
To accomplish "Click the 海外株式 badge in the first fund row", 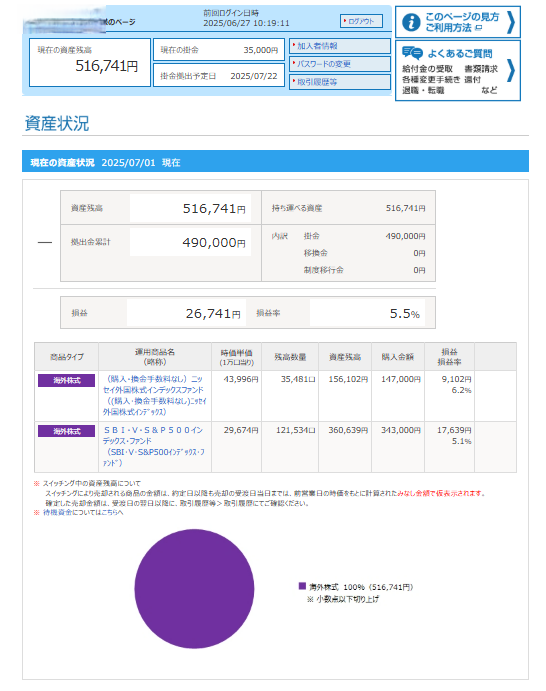I will point(67,380).
